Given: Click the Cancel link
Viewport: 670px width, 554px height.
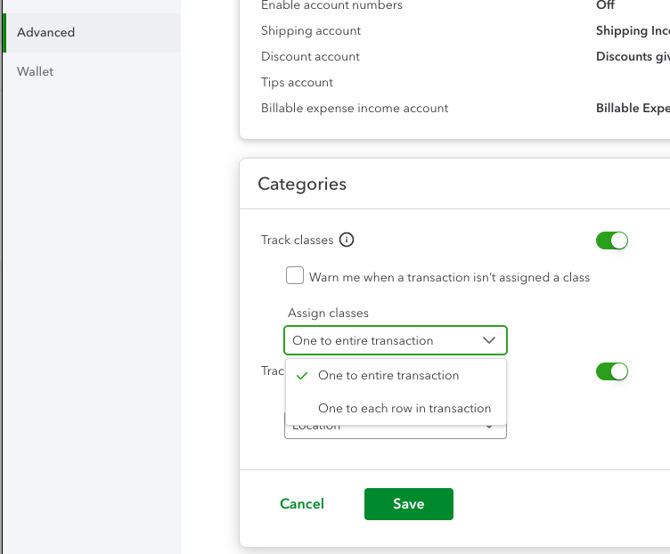Looking at the screenshot, I should tap(302, 504).
